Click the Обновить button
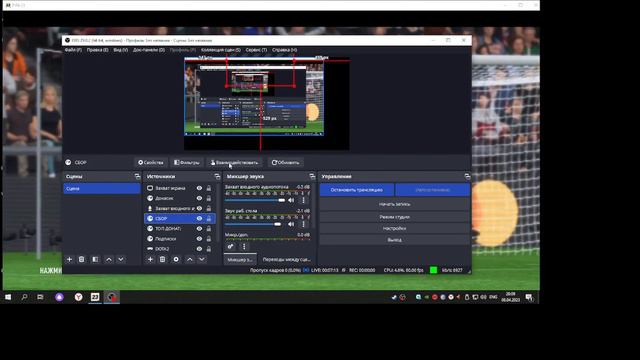 pyautogui.click(x=285, y=162)
